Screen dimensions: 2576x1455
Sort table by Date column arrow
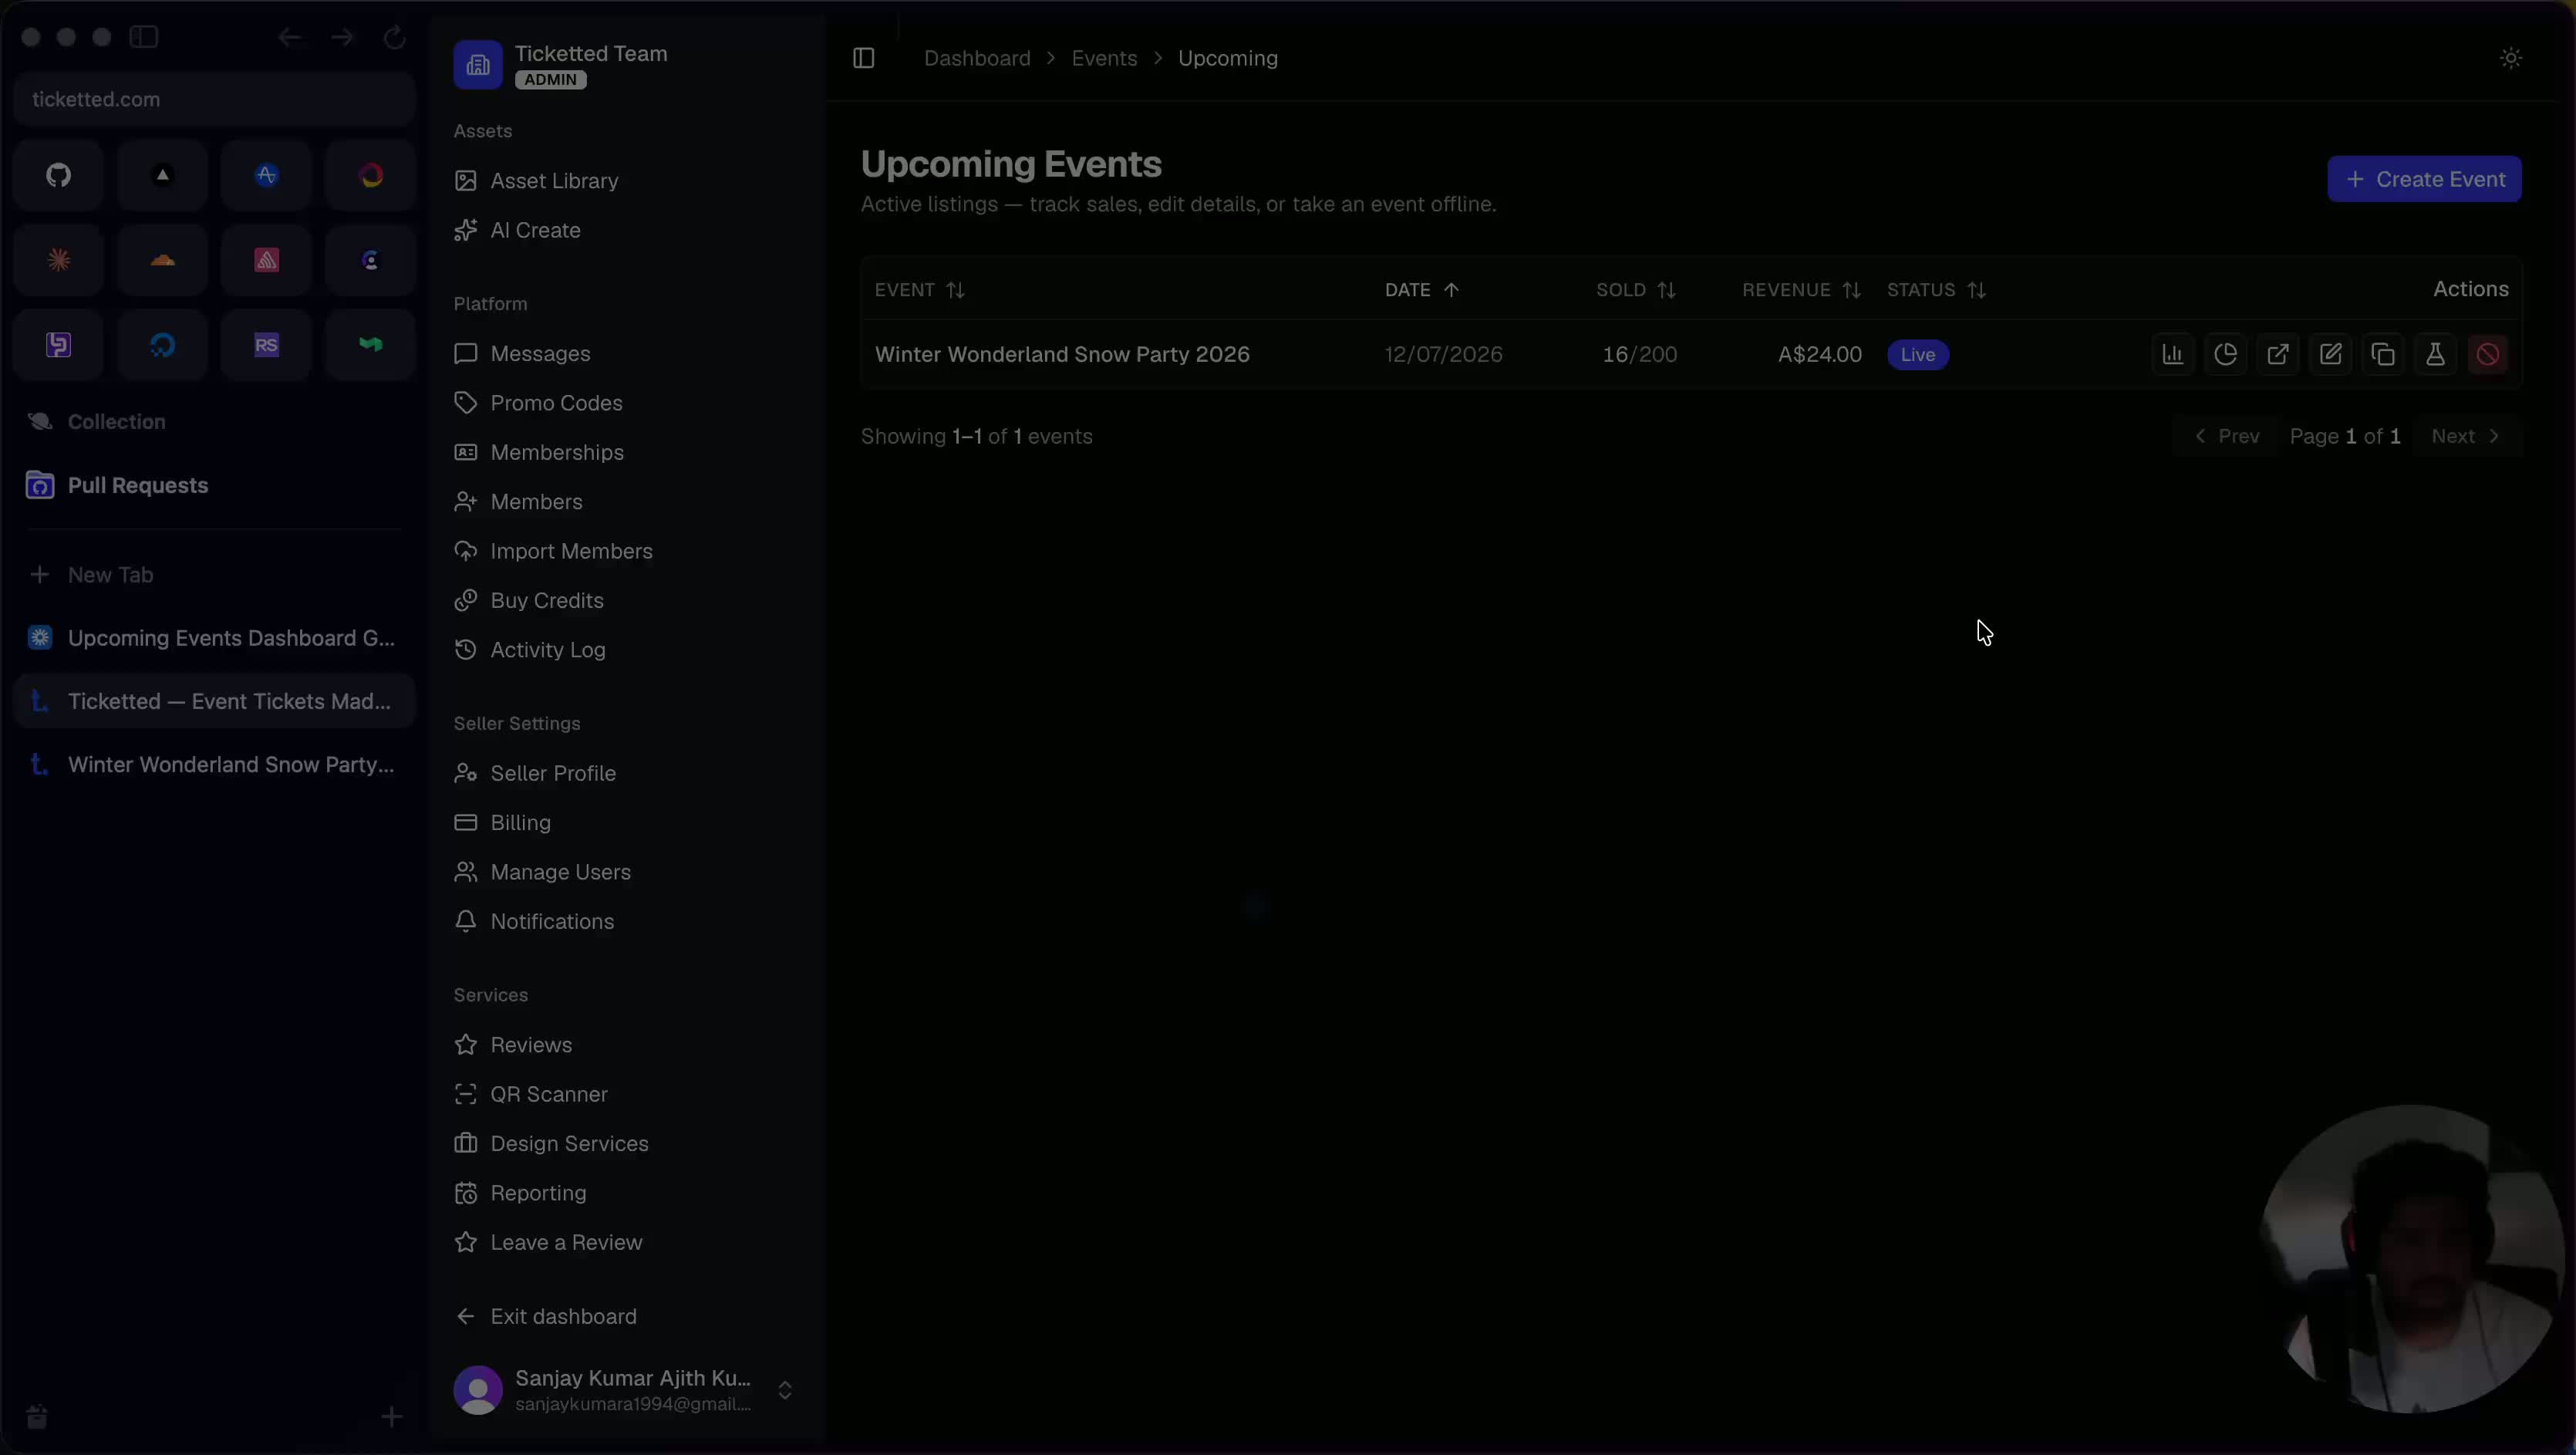(x=1451, y=290)
